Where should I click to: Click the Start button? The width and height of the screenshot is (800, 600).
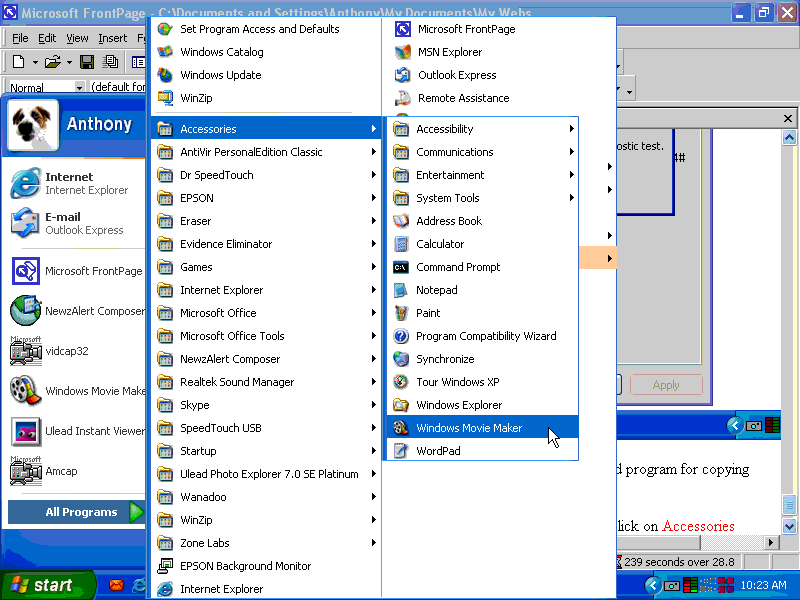tap(47, 585)
